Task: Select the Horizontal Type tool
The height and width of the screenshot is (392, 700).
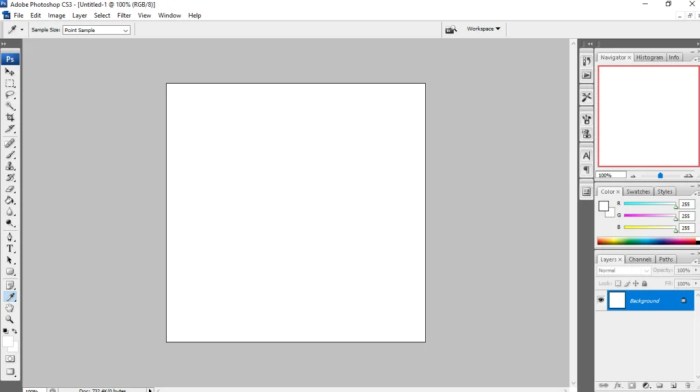Action: (10, 249)
